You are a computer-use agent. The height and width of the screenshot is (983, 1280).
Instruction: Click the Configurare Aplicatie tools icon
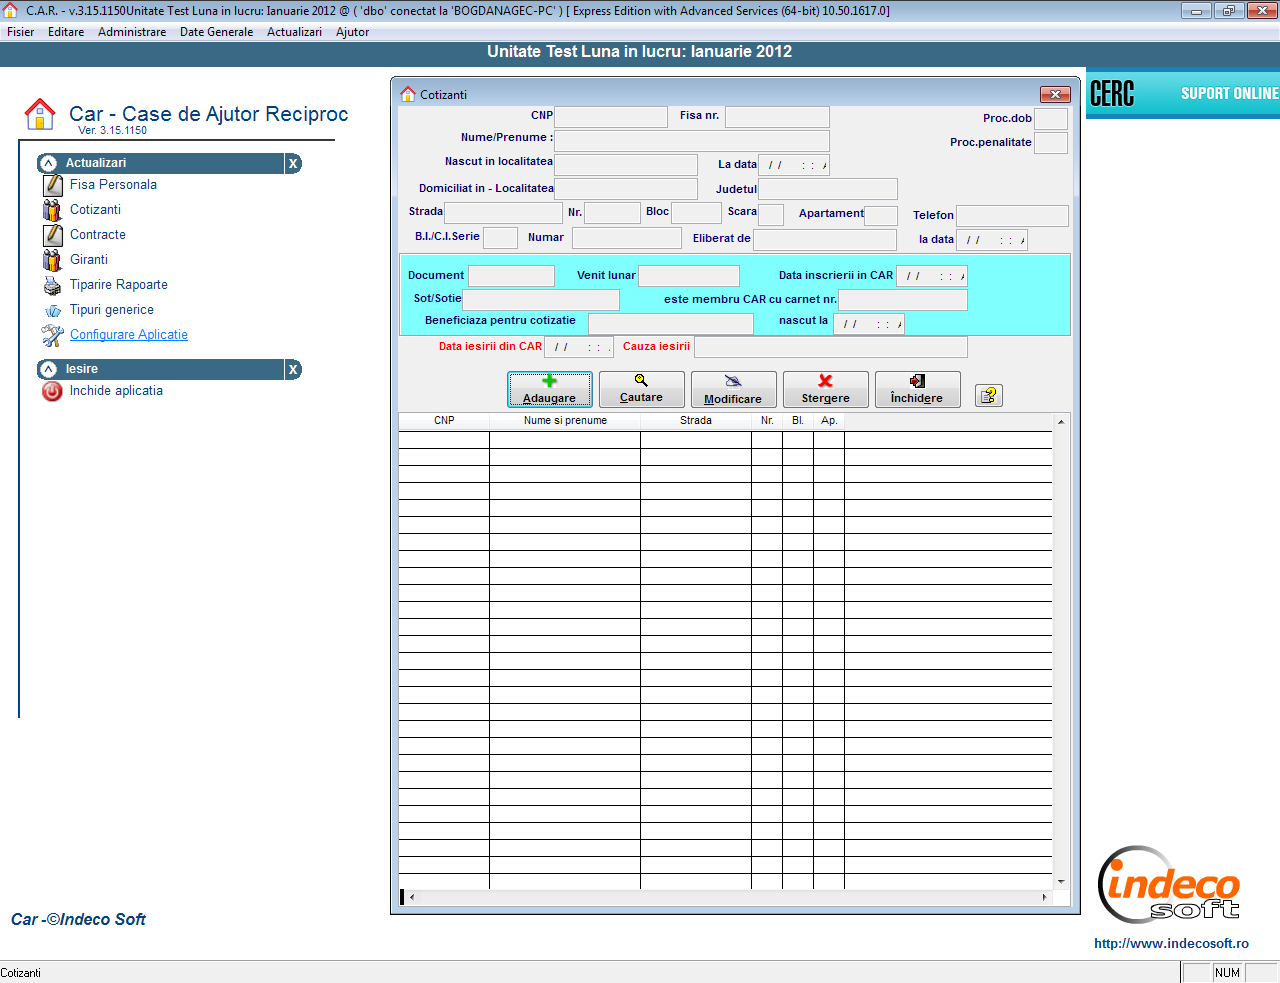[52, 336]
